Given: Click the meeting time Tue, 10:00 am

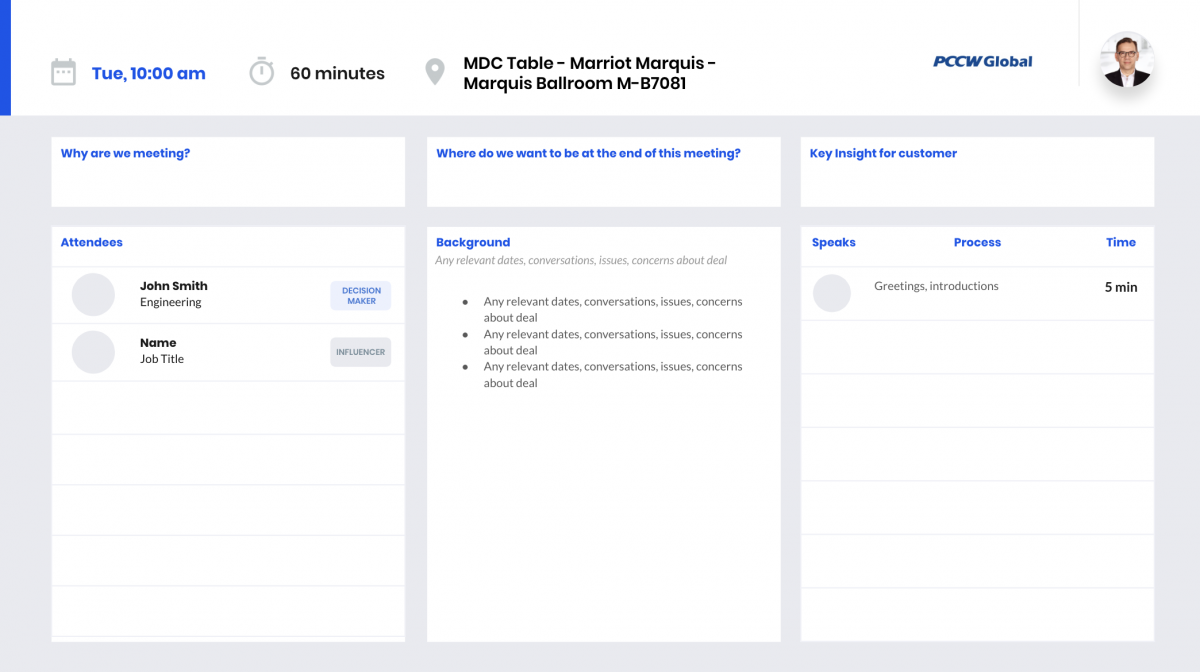Looking at the screenshot, I should click(x=148, y=73).
